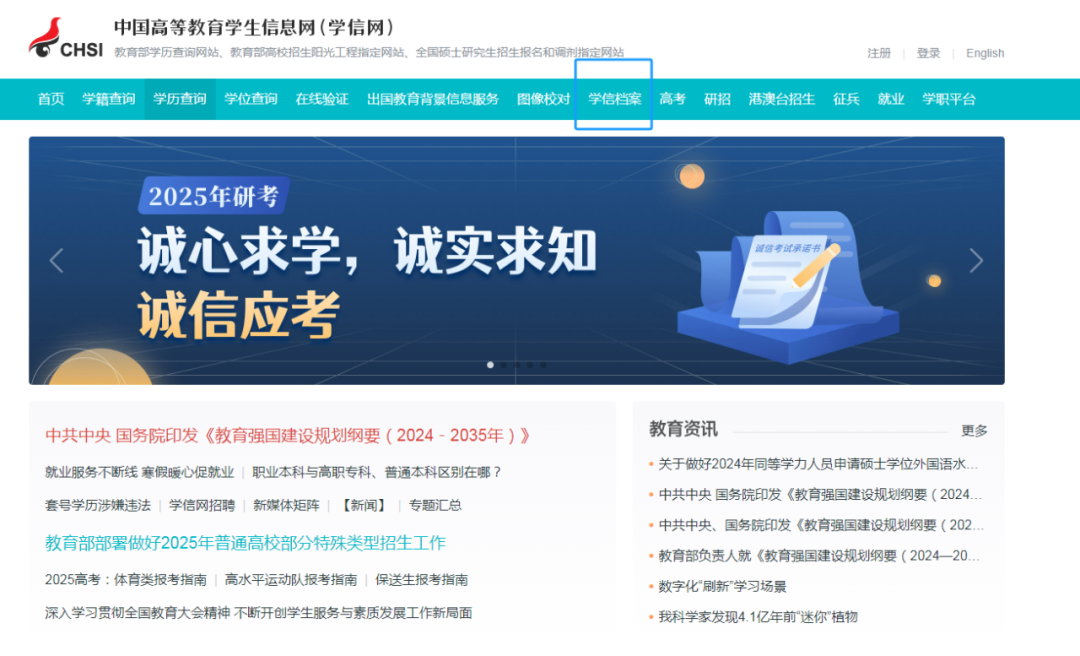Image resolution: width=1080 pixels, height=656 pixels.
Task: Open 出国教育背景信息服务 navigation item
Action: click(433, 99)
